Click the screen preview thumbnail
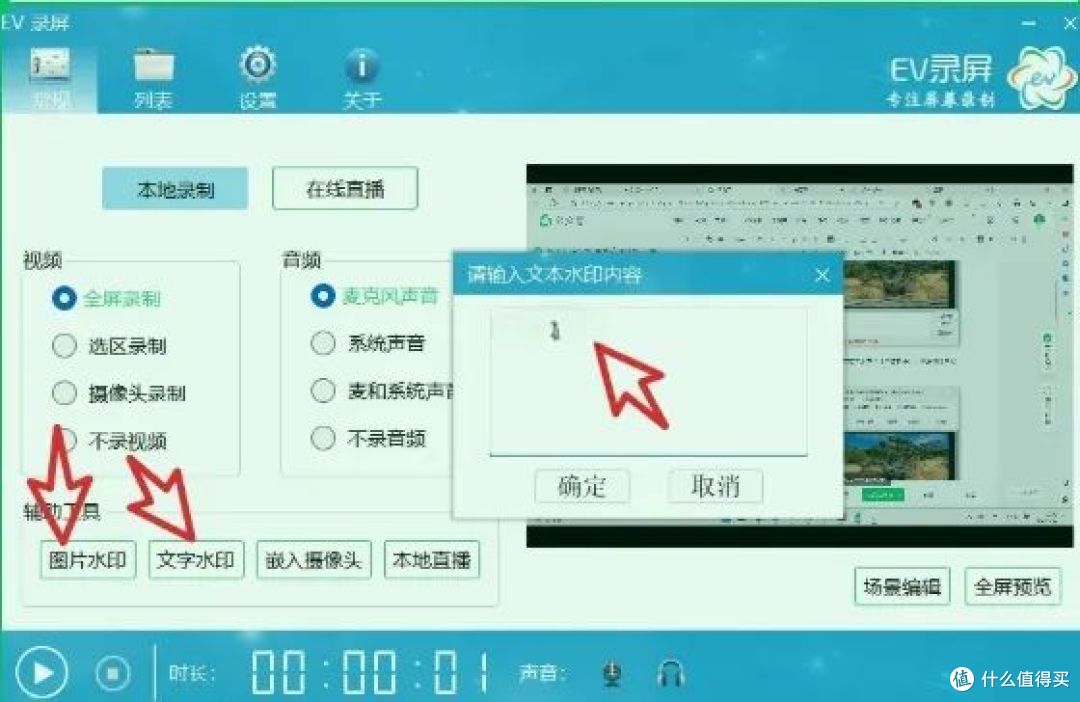This screenshot has height=702, width=1080. (x=800, y=355)
